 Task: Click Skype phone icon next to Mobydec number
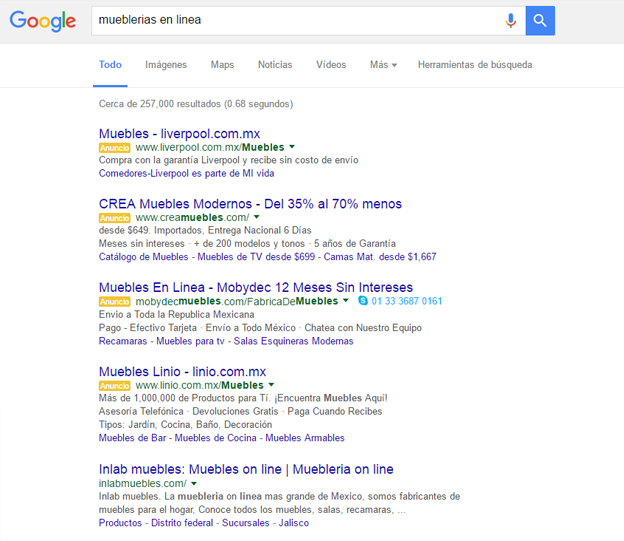tap(363, 301)
